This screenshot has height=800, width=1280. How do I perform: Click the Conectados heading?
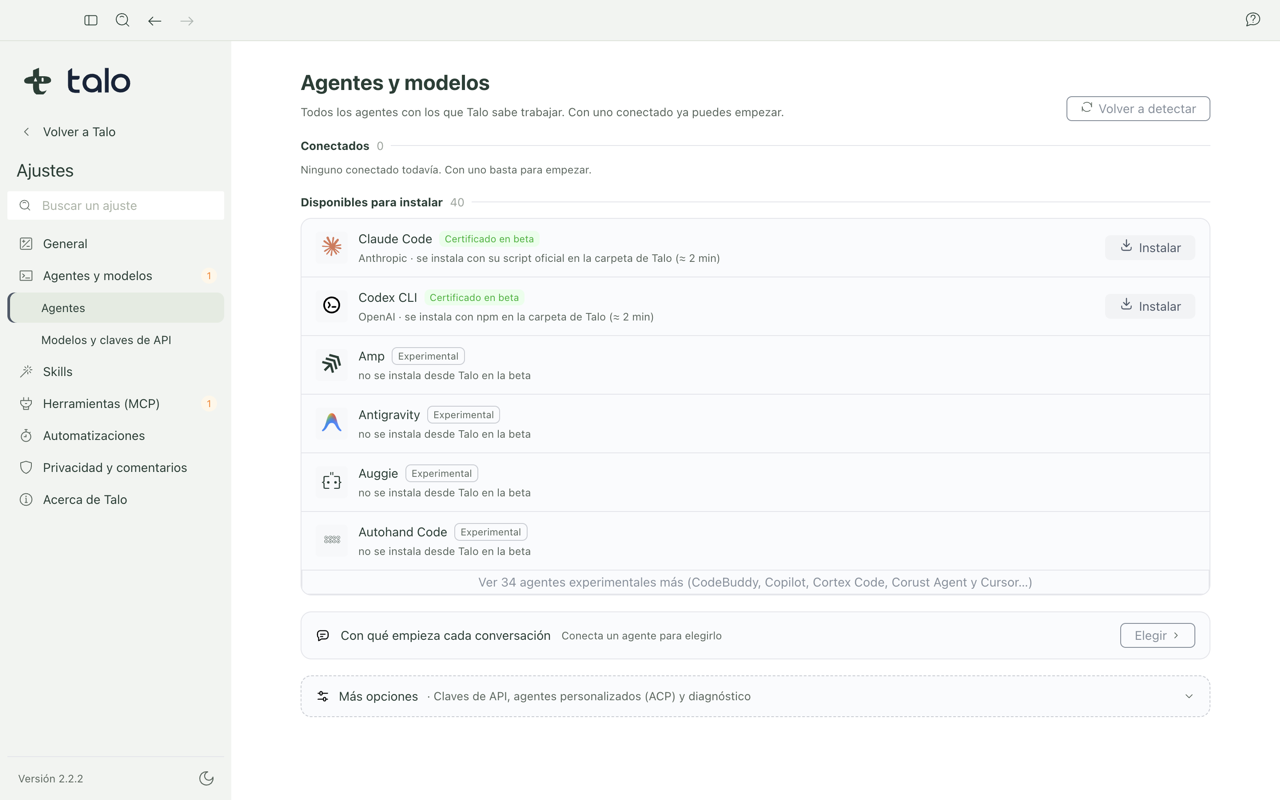click(334, 146)
